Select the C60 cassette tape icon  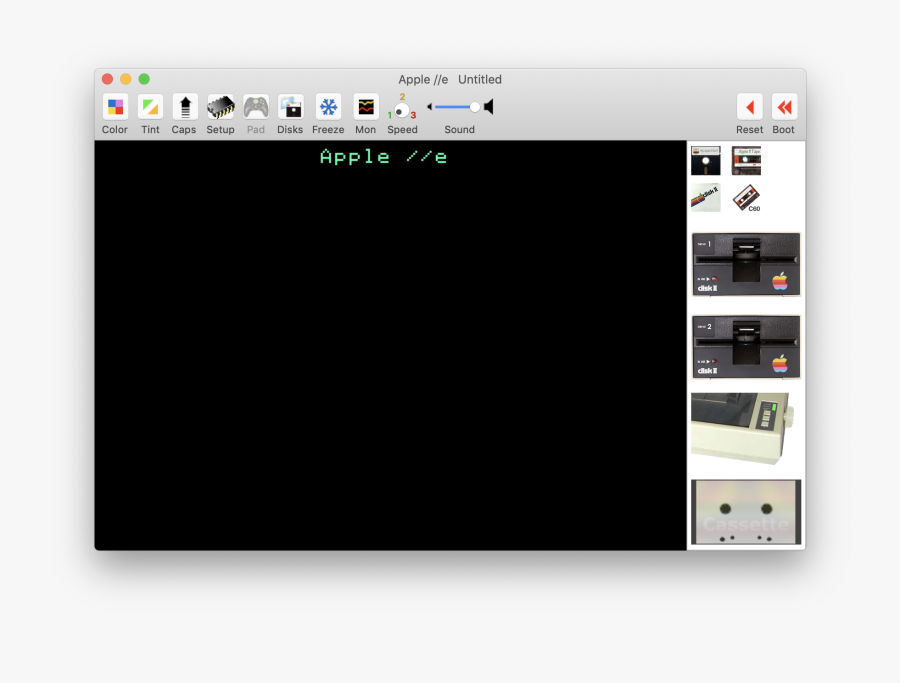tap(746, 198)
